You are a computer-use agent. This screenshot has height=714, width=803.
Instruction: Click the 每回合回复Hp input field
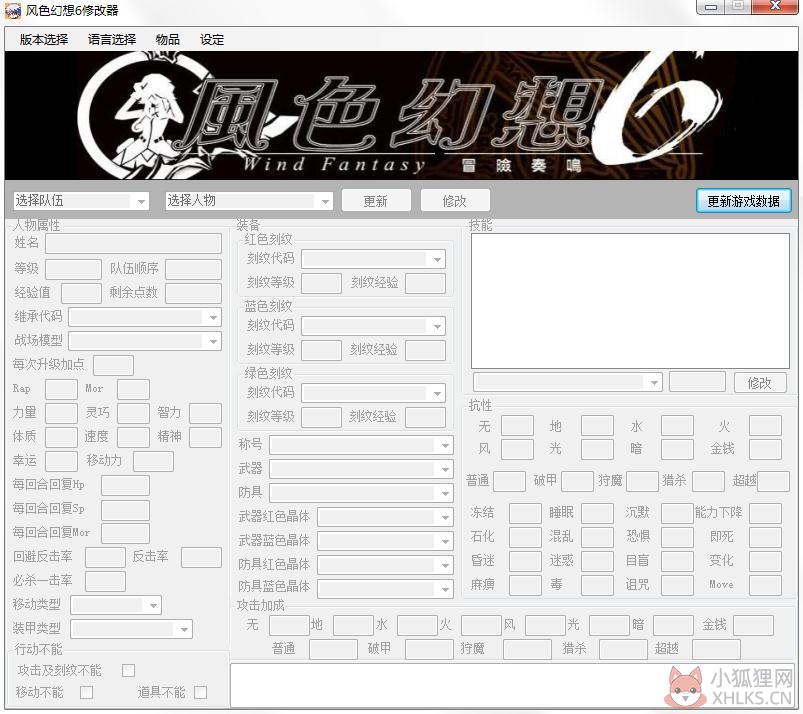pos(125,485)
